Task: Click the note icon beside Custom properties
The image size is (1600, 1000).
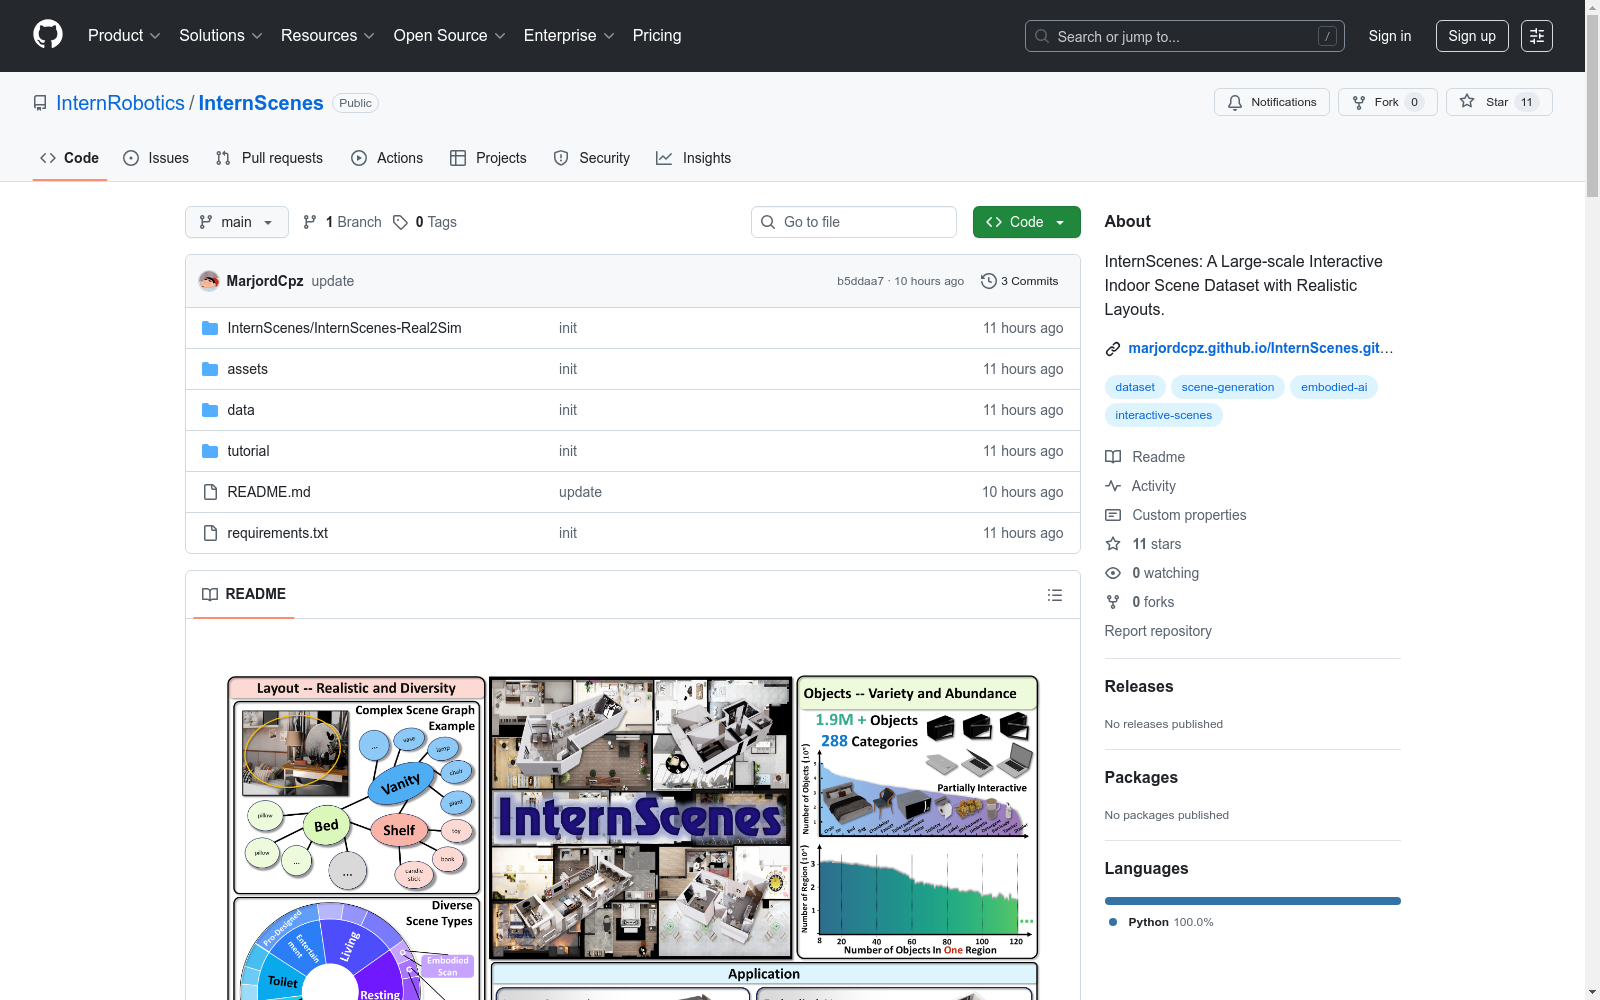Action: coord(1113,515)
